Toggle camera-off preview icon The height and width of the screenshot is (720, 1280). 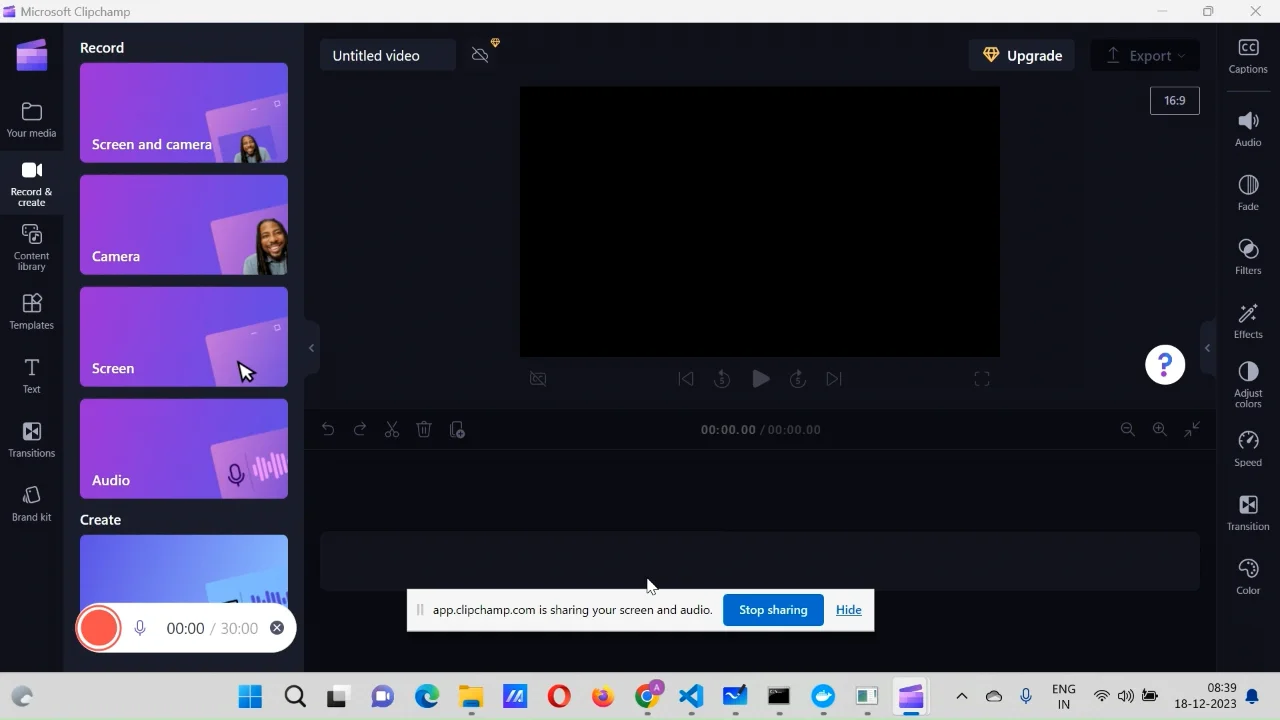(x=538, y=379)
